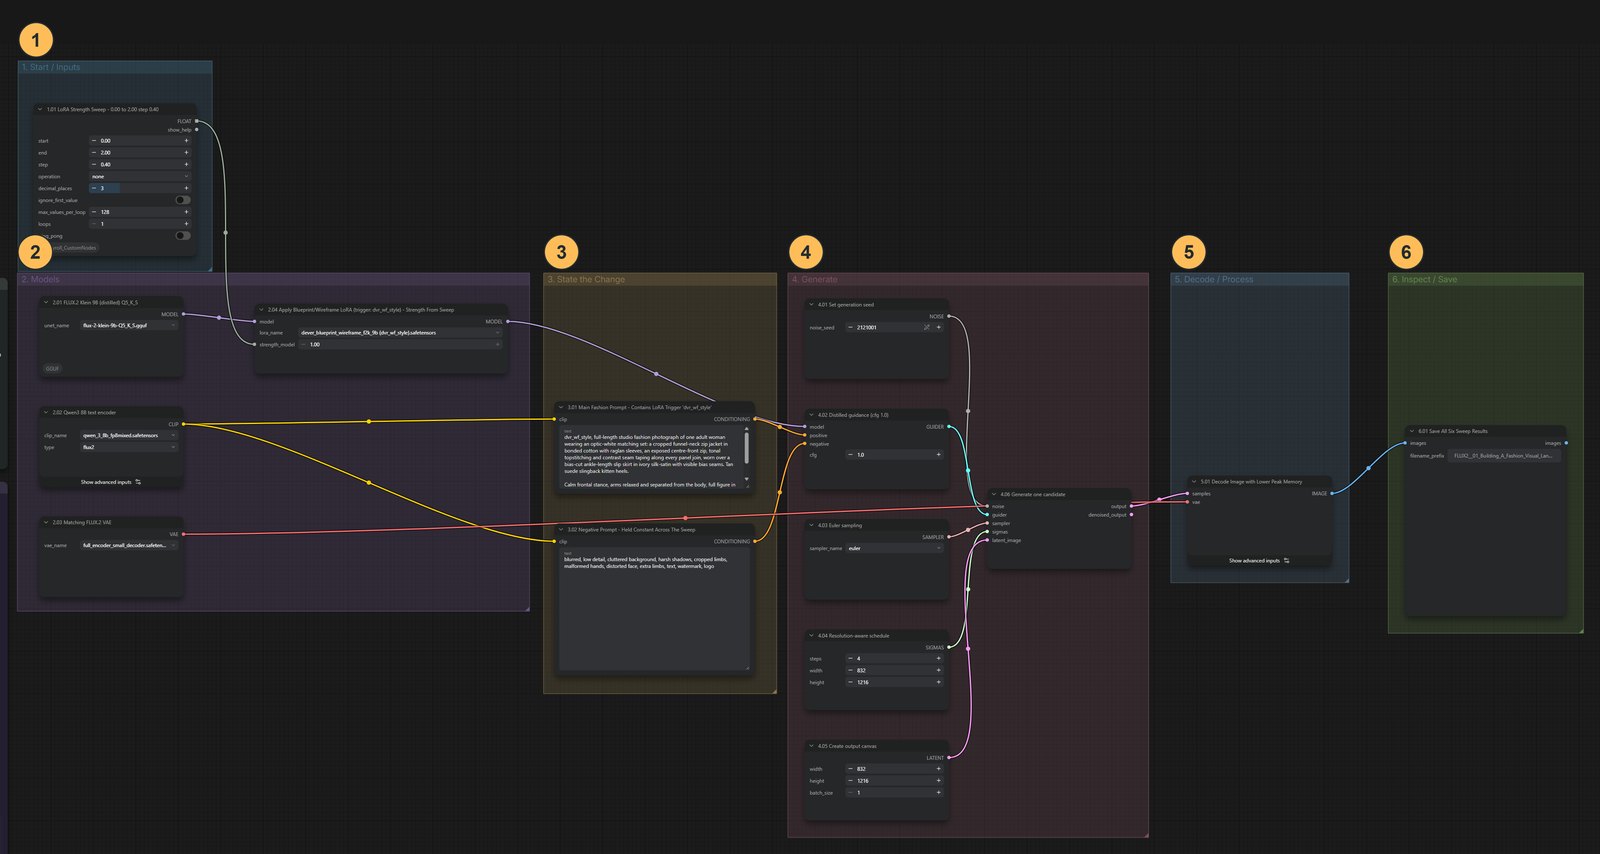Screen dimensions: 1600x854
Task: Click into the main fashion prompt text box
Action: [652, 459]
